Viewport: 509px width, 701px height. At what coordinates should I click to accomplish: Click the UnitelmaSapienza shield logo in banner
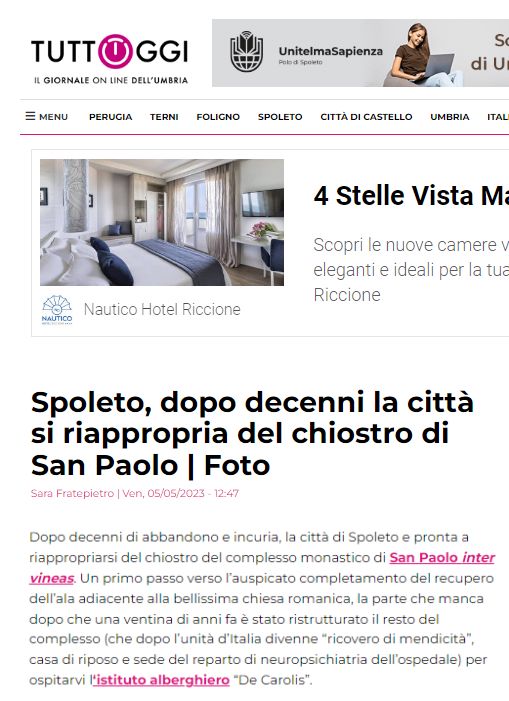246,51
